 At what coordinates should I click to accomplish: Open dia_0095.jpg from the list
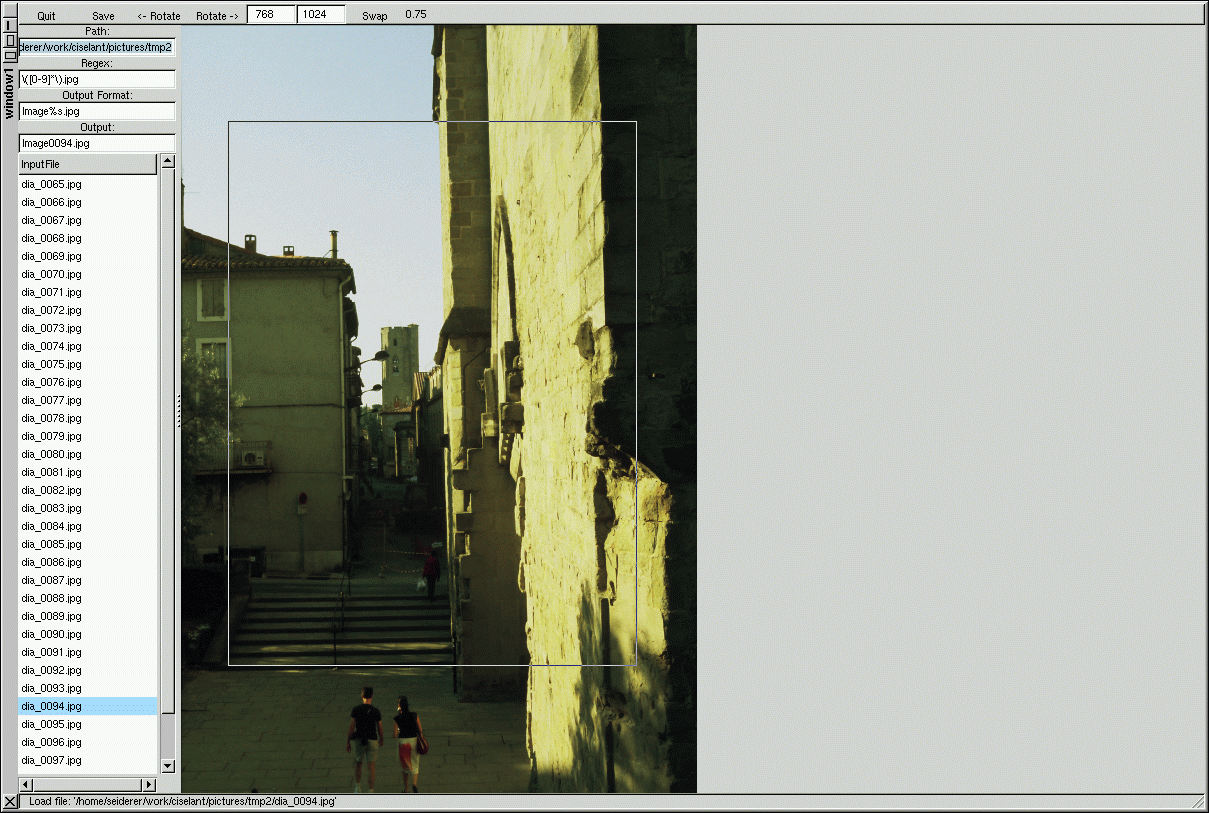(52, 724)
